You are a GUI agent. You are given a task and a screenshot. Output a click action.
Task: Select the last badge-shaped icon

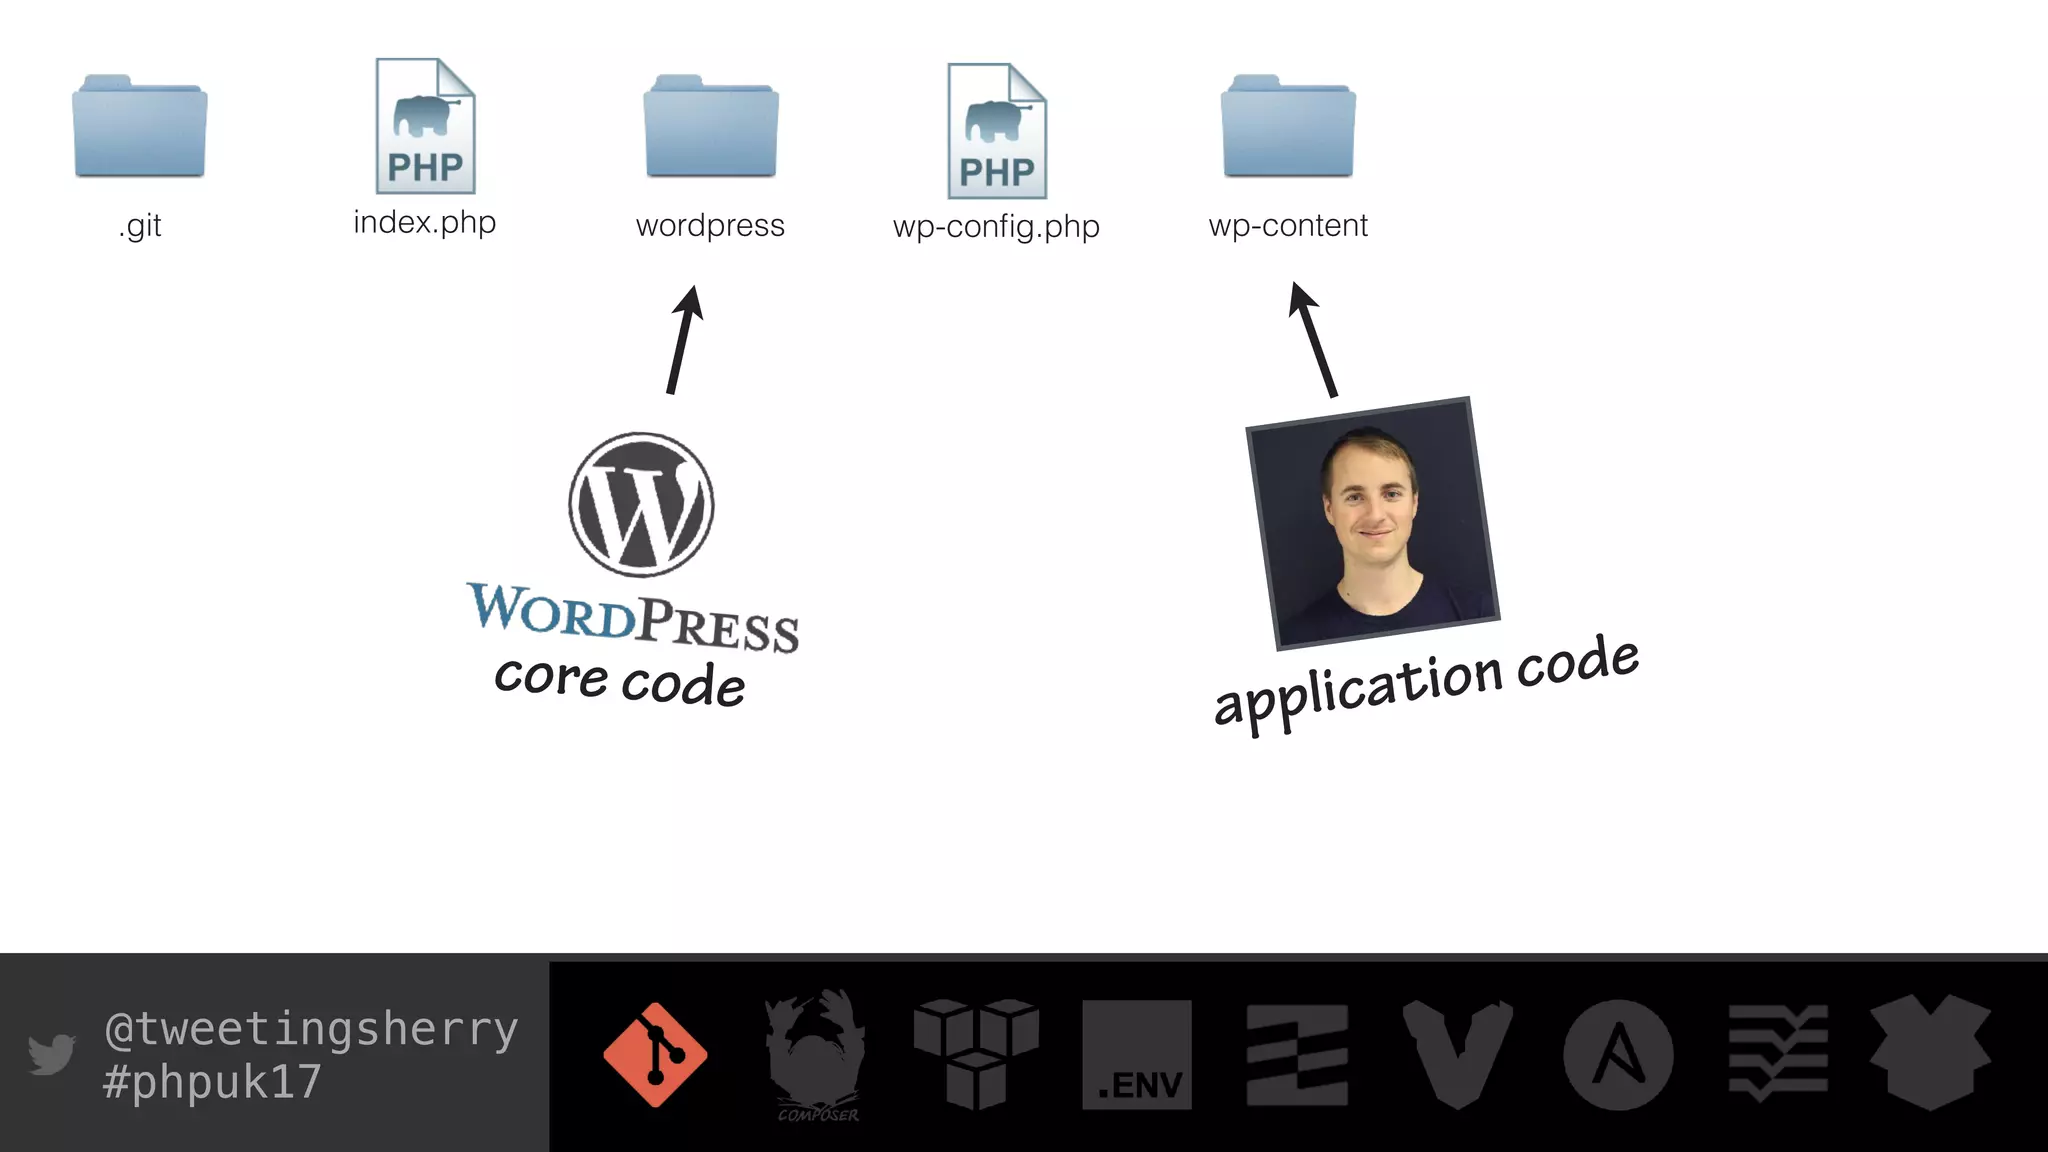(1931, 1053)
